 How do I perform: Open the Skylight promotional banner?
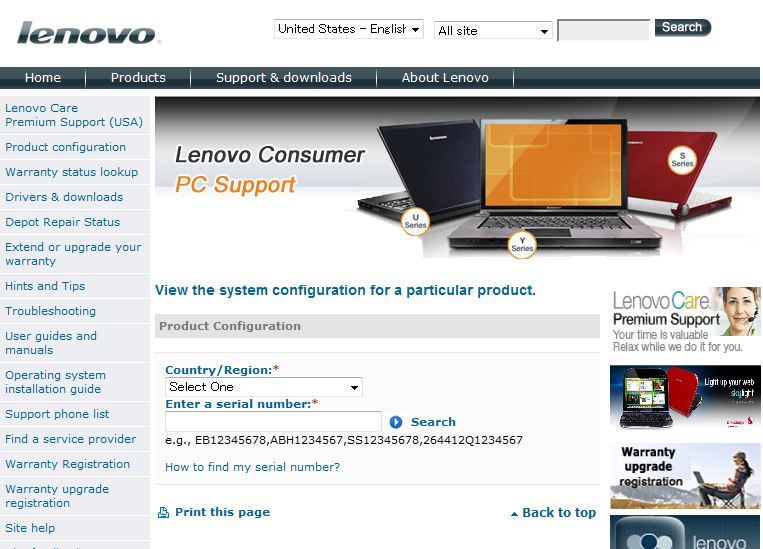point(685,398)
